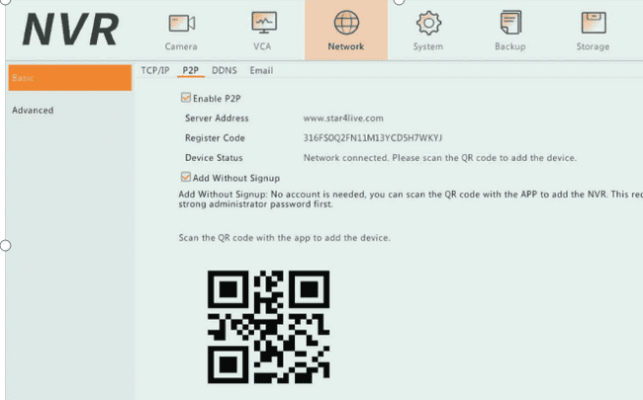
Task: Disable the Enable P2P checkbox
Action: coord(185,98)
